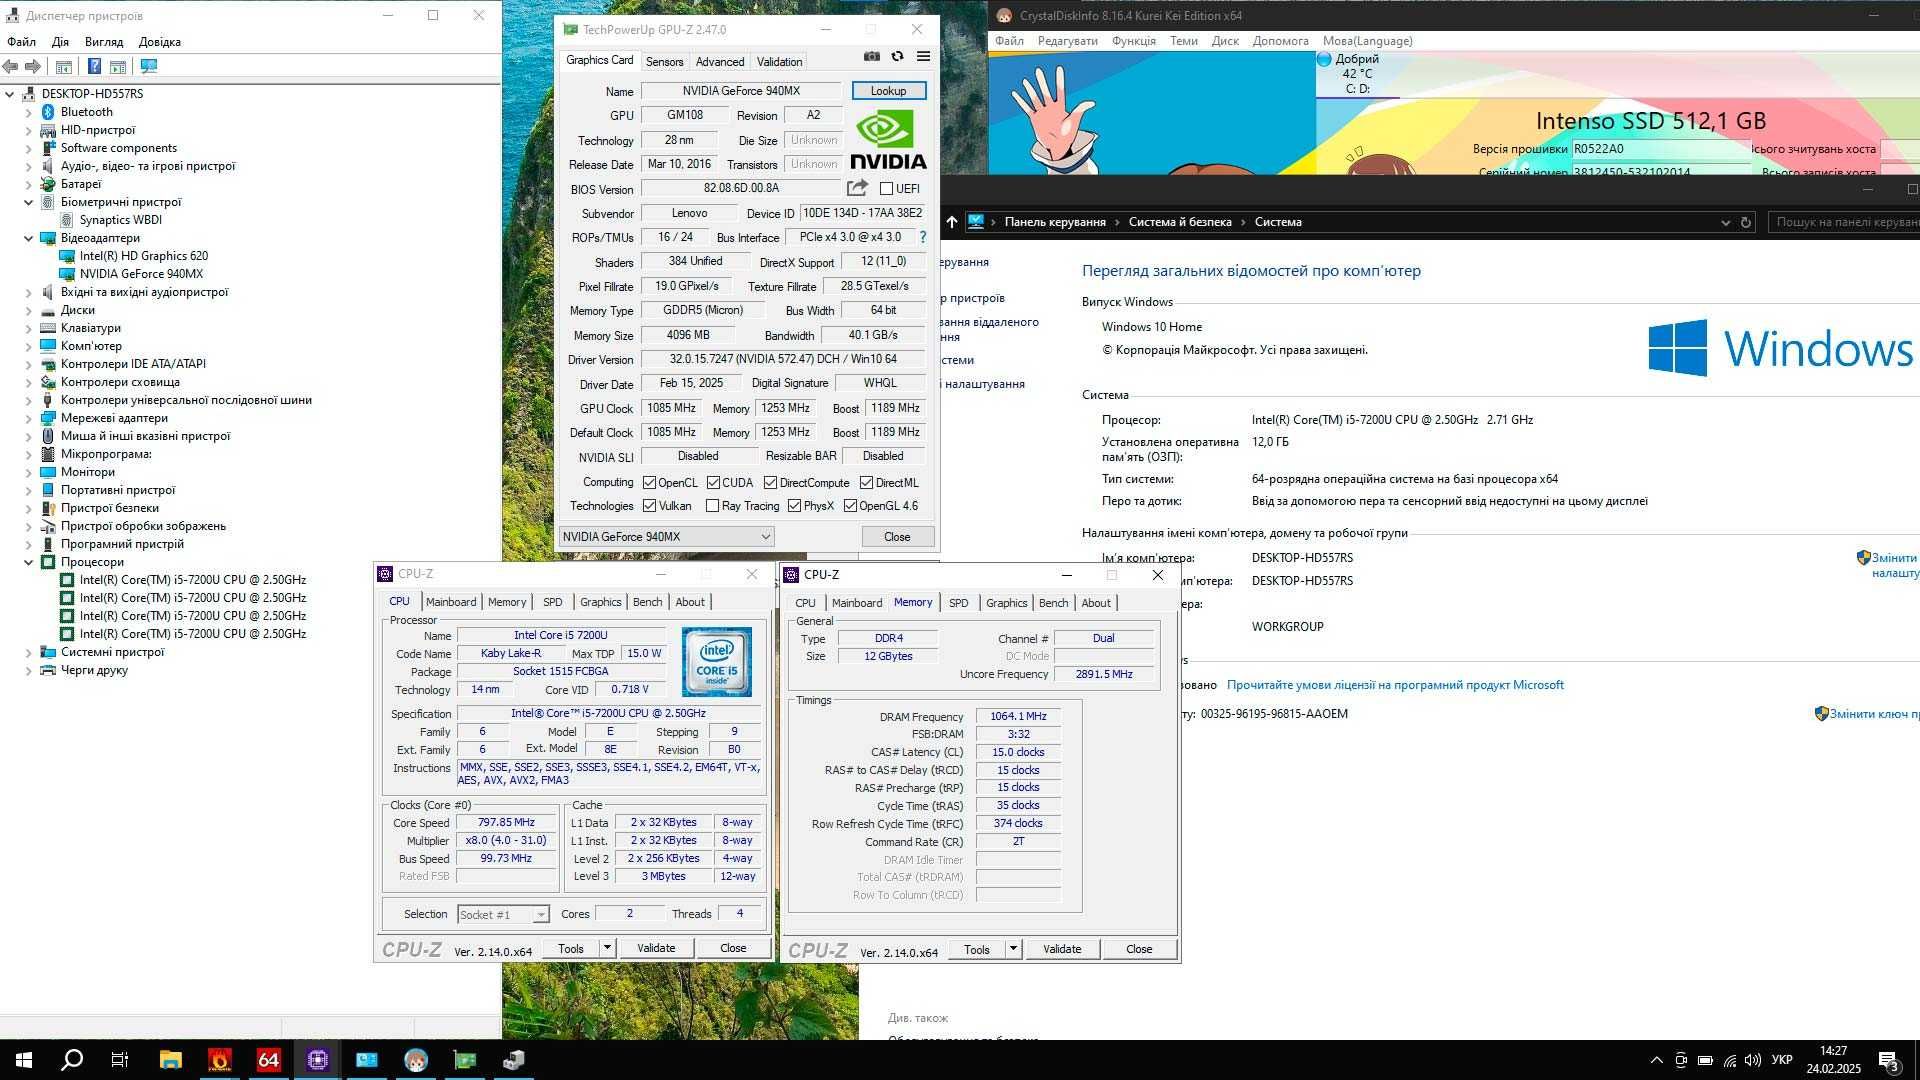
Task: Click the Microsoft license terms link
Action: [x=1395, y=685]
